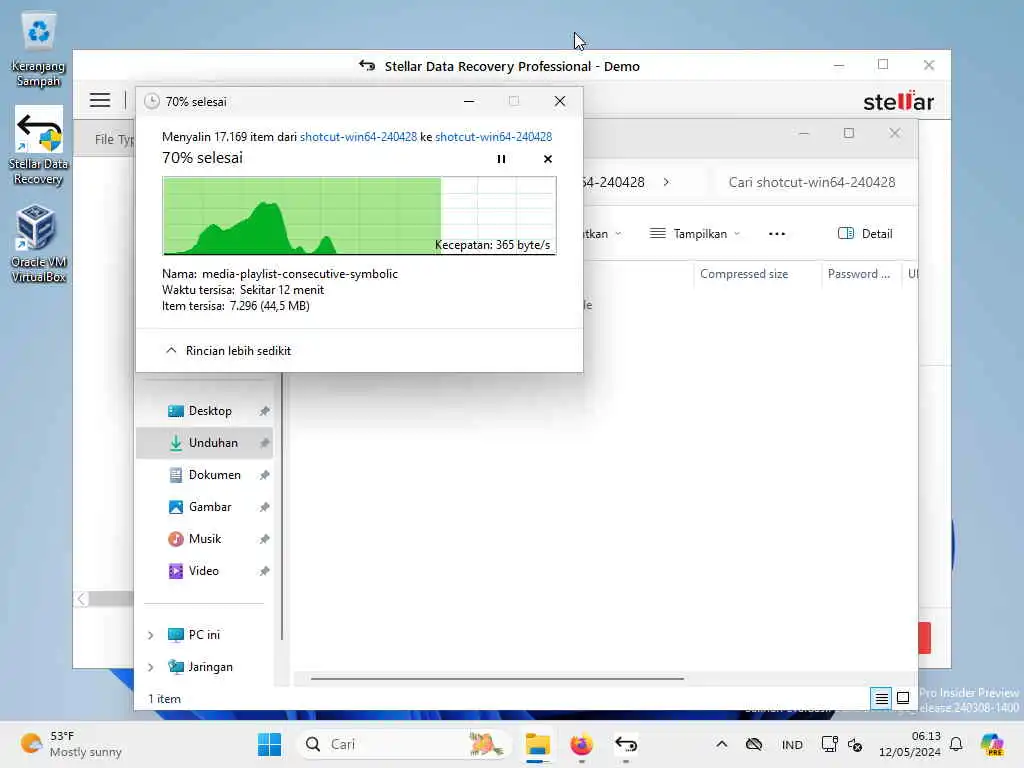Open the Oracle VM VirtualBox desktop shortcut
This screenshot has width=1024, height=768.
pyautogui.click(x=38, y=244)
